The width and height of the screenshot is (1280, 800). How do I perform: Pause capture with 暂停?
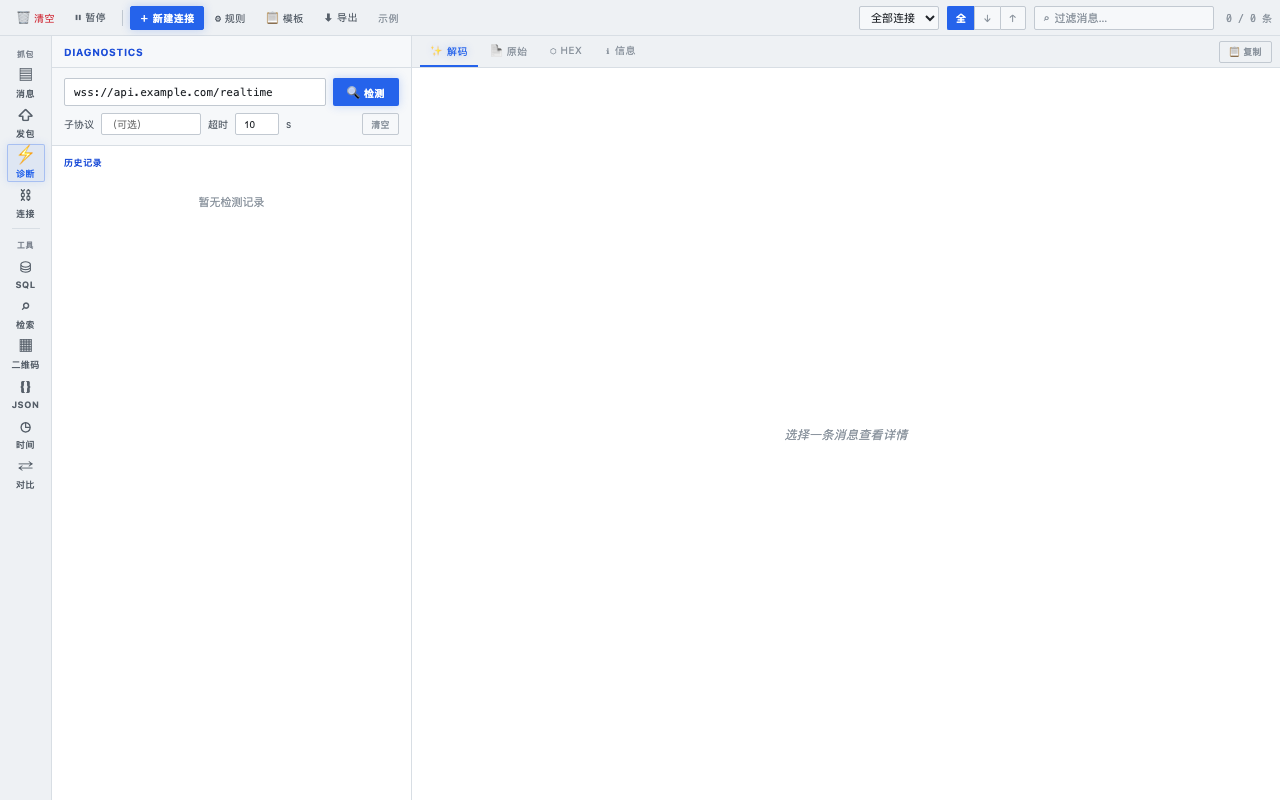point(90,18)
